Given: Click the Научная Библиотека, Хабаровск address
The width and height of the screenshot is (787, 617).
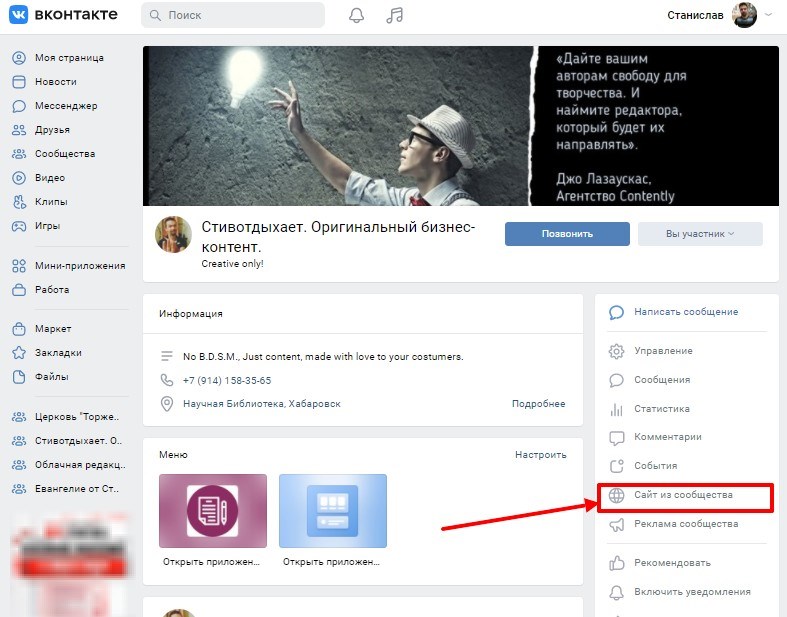Looking at the screenshot, I should tap(261, 404).
